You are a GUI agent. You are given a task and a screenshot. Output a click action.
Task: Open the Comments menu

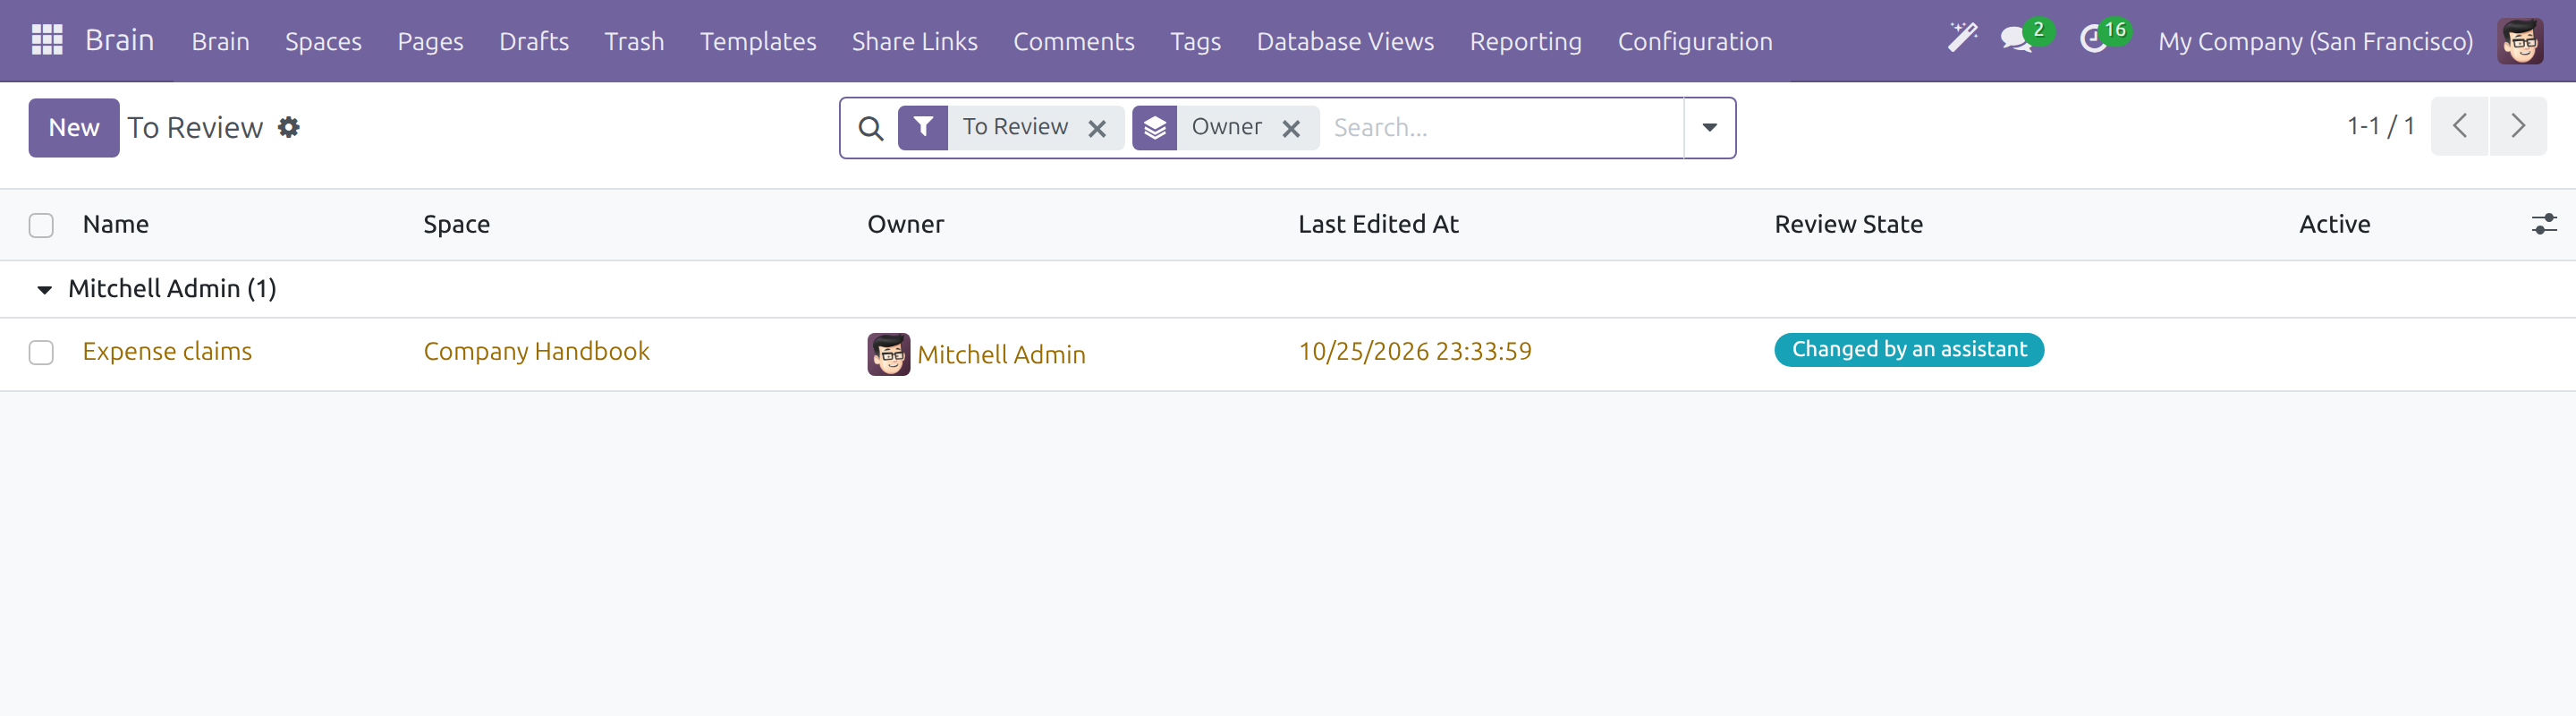(1074, 41)
